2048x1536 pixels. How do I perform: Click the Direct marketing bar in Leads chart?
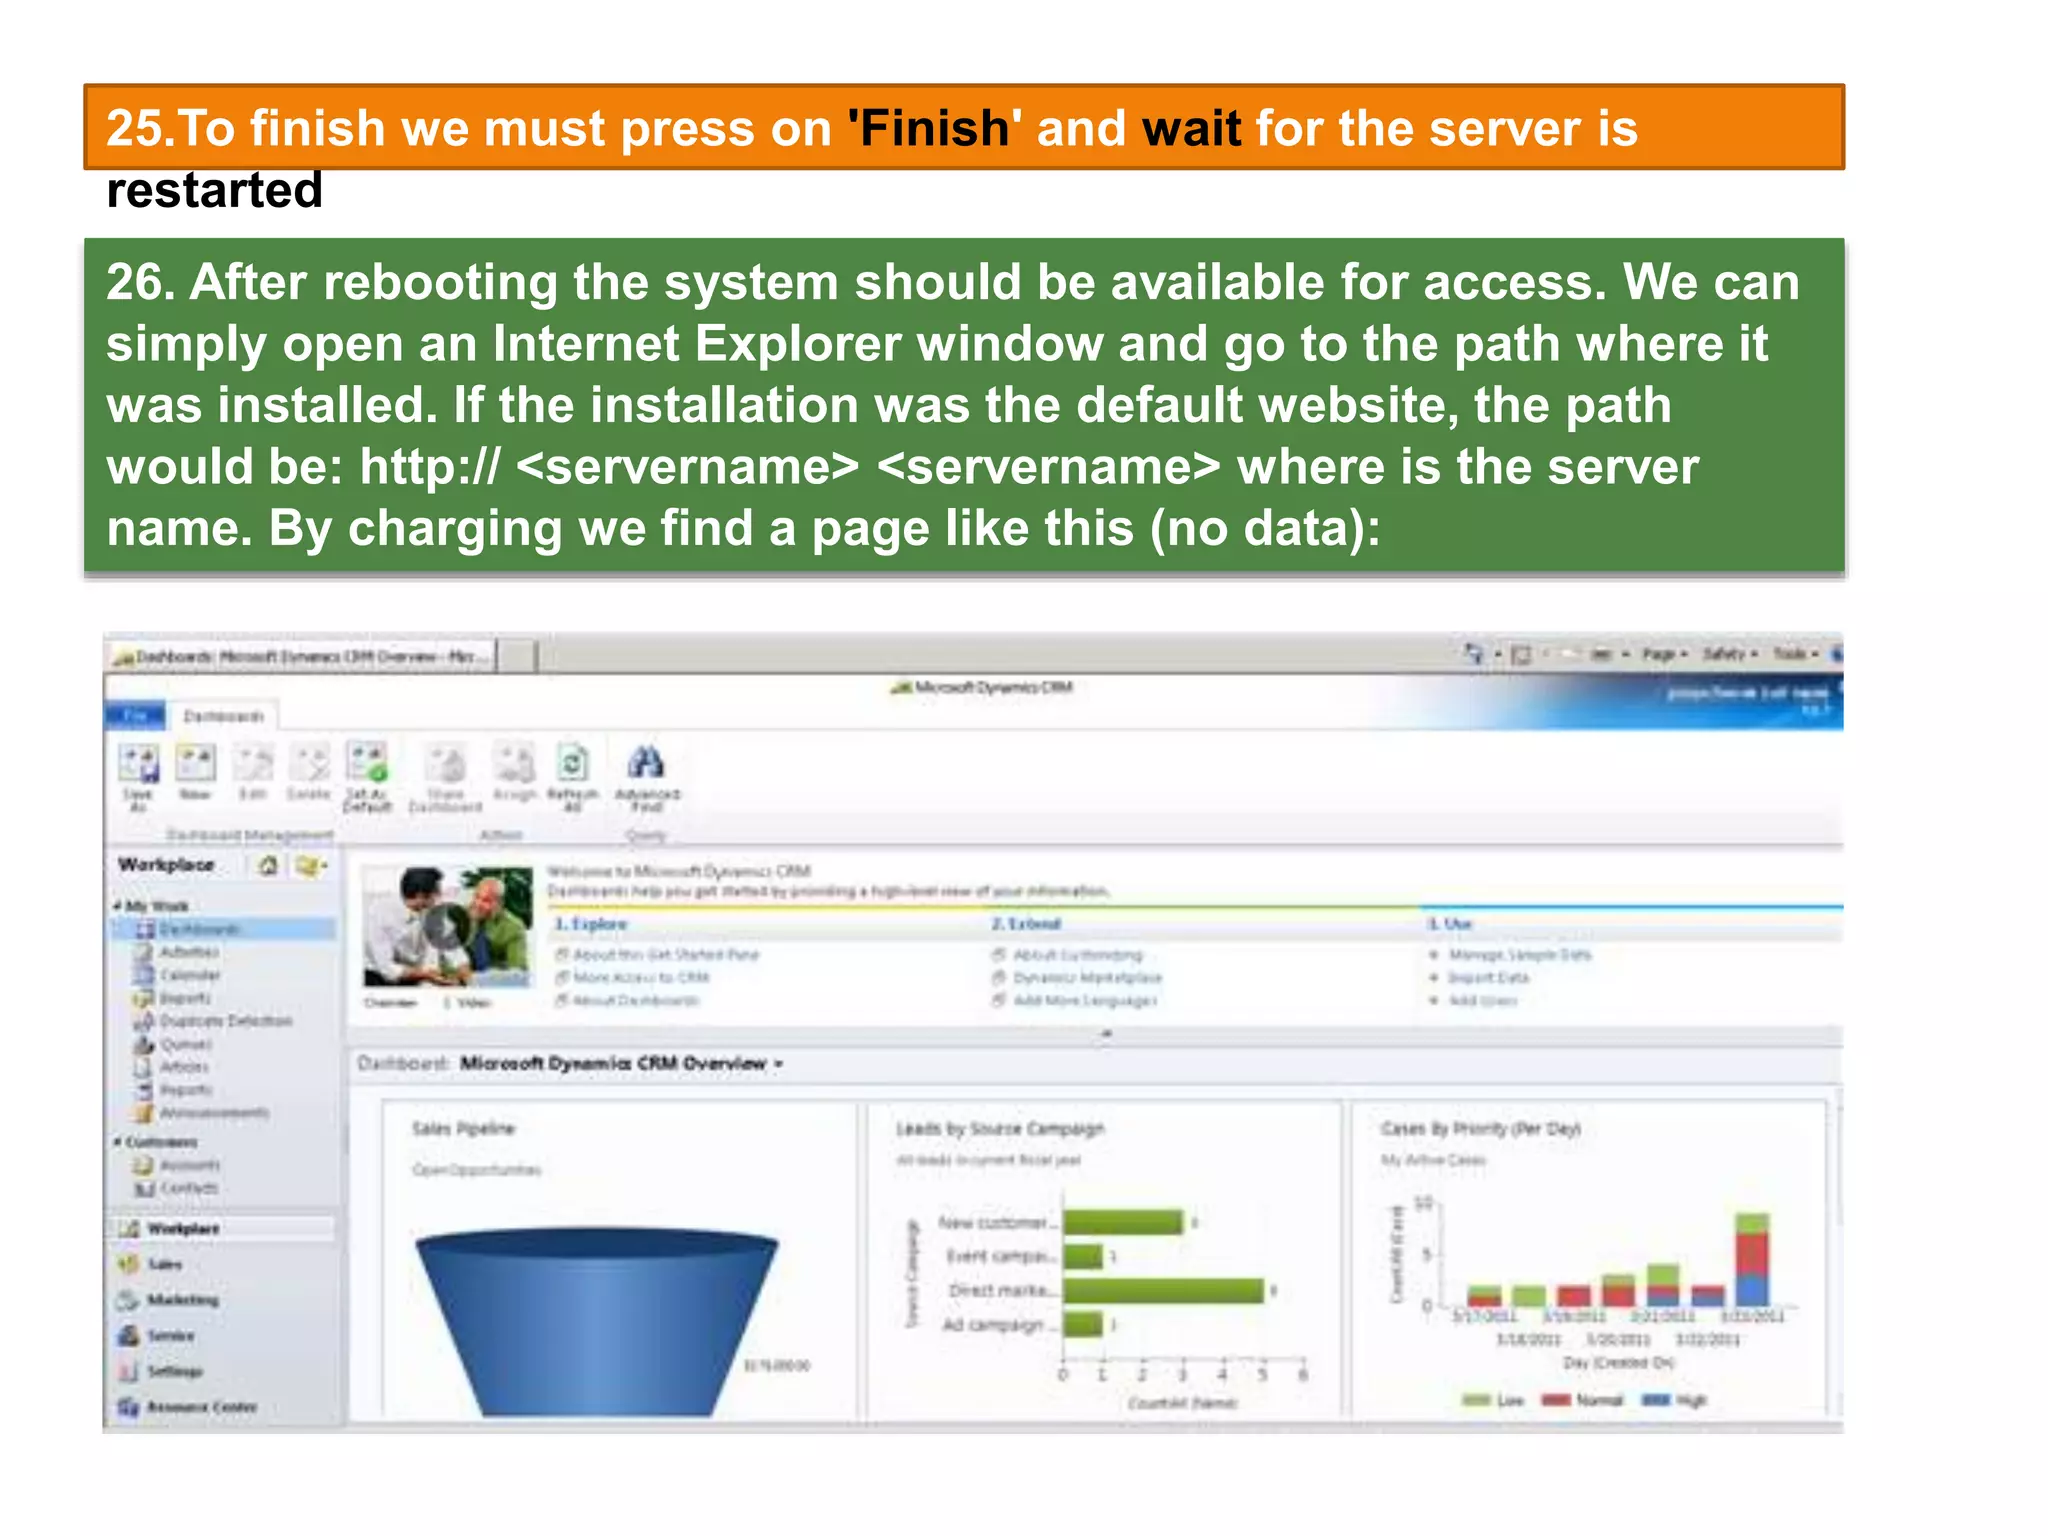[1163, 1290]
